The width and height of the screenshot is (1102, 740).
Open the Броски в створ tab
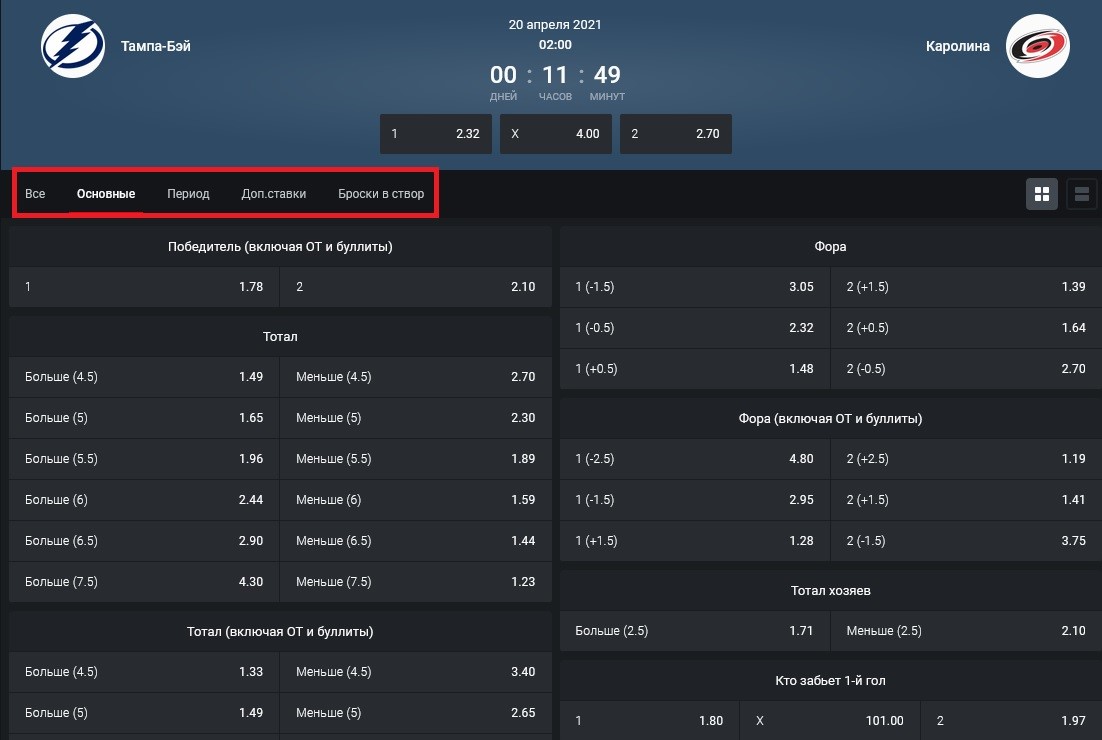click(x=380, y=194)
